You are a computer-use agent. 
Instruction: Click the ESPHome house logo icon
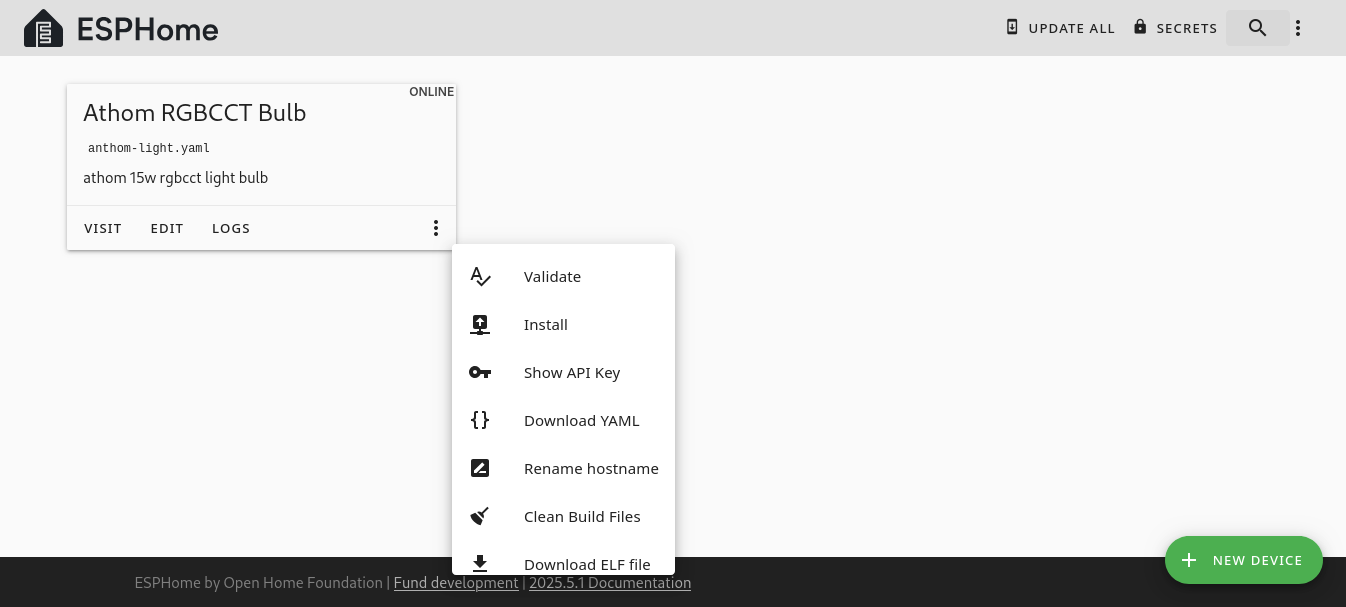click(x=43, y=29)
